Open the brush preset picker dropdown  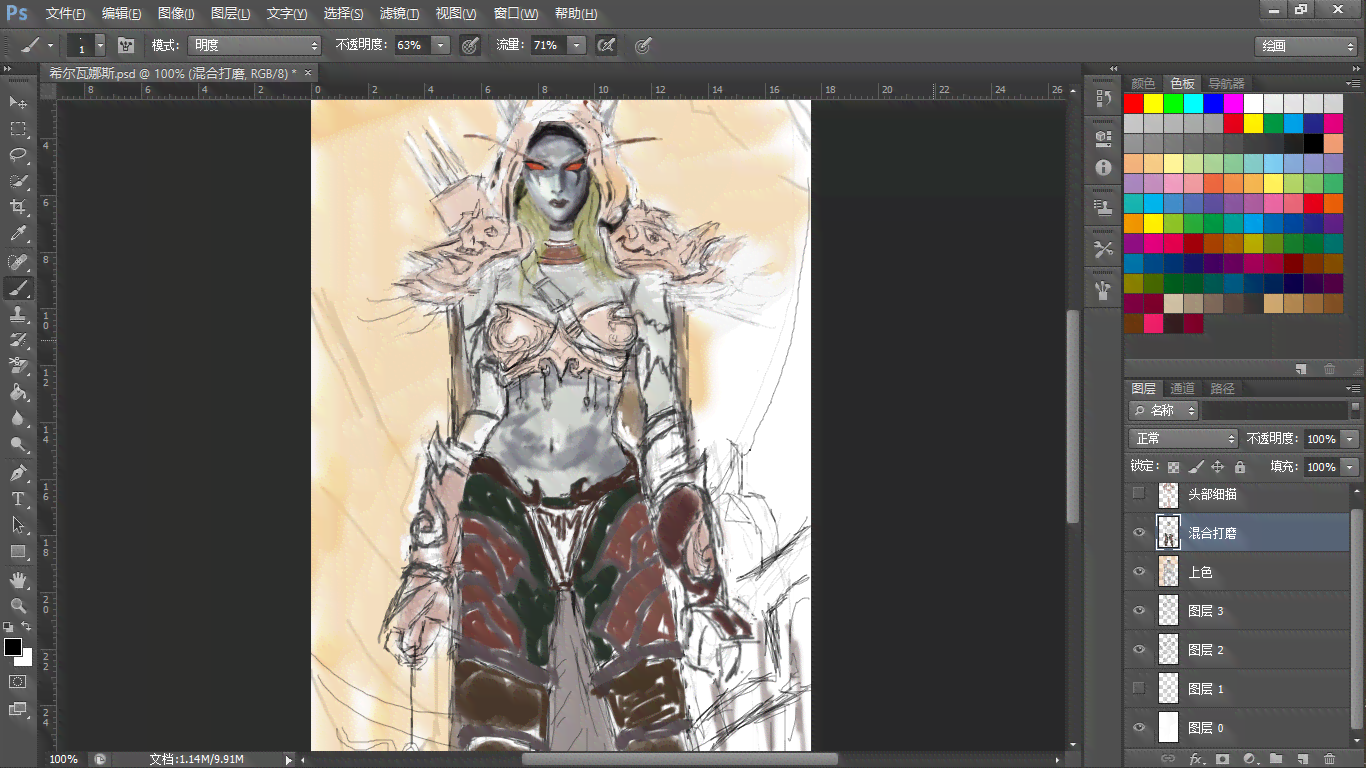(100, 45)
